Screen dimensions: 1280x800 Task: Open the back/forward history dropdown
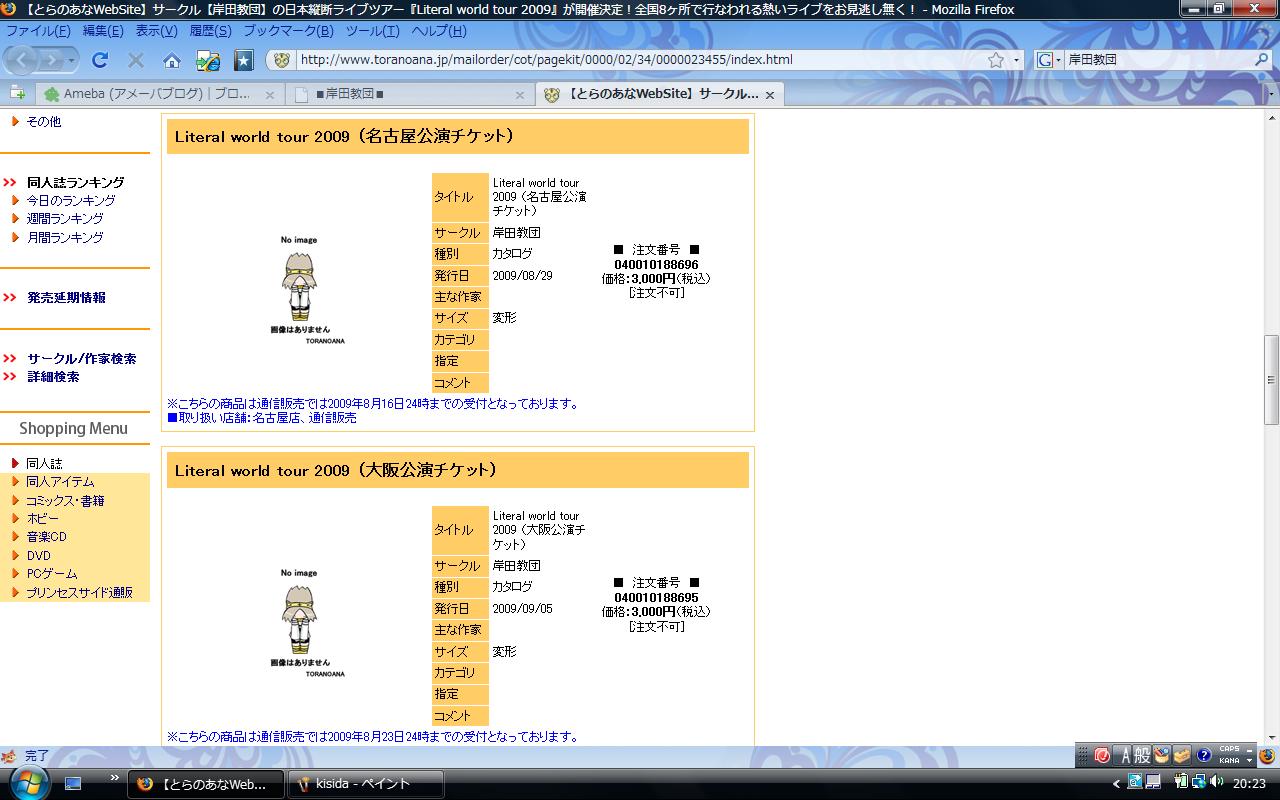(72, 60)
